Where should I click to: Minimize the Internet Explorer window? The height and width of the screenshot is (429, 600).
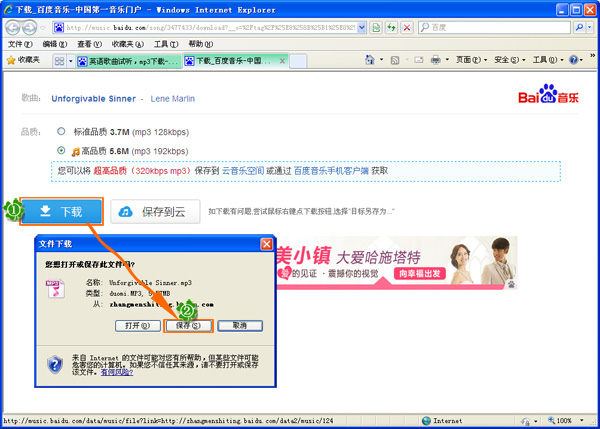(x=562, y=10)
